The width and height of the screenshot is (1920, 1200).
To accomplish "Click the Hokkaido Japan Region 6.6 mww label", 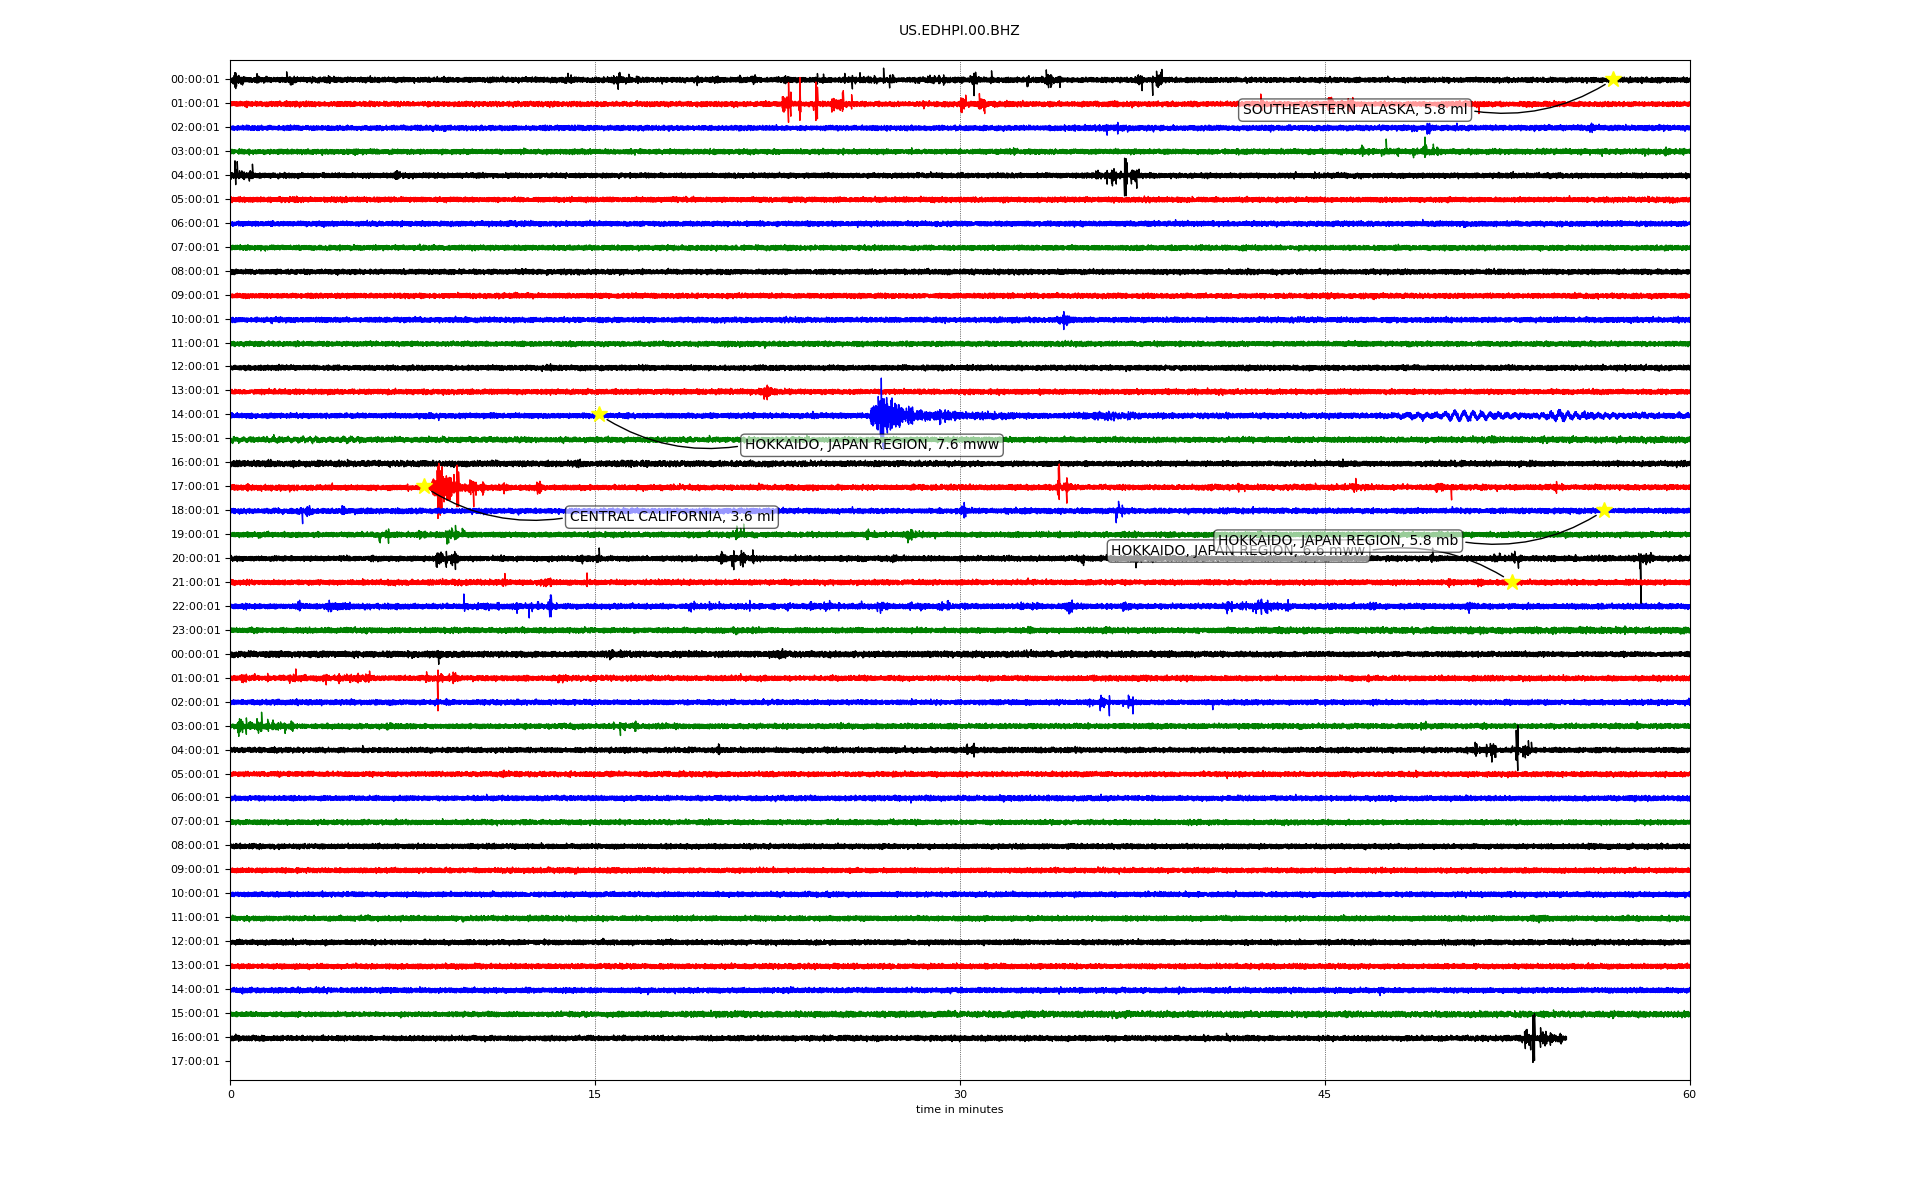I will [x=1160, y=551].
